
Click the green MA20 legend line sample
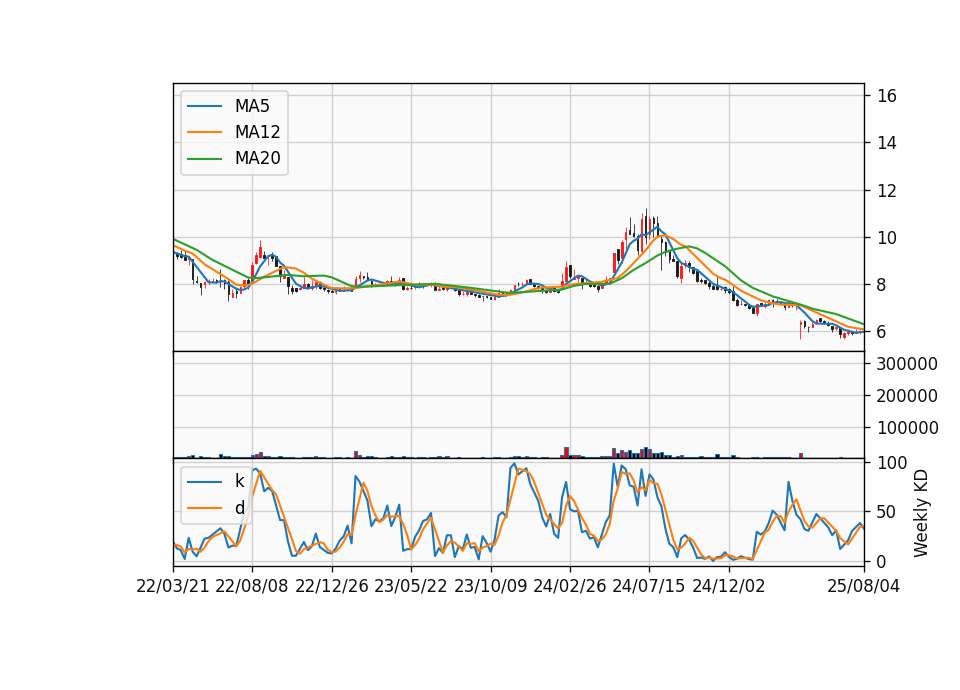(204, 158)
